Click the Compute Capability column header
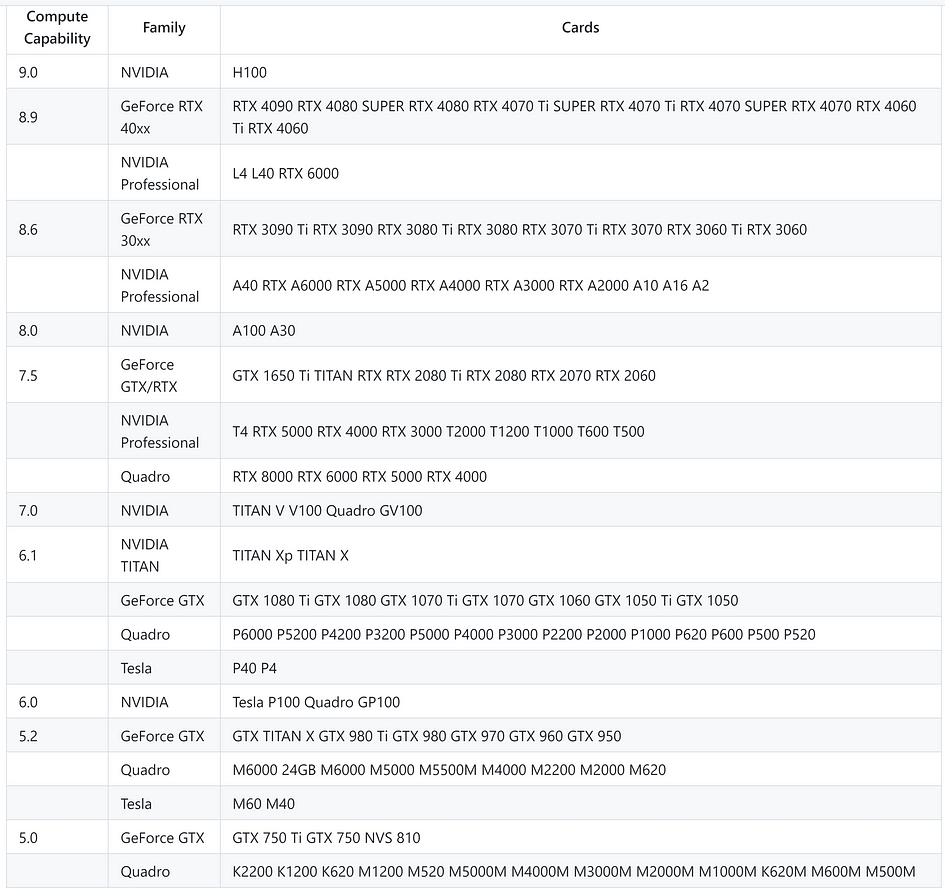Image resolution: width=945 pixels, height=894 pixels. click(57, 28)
